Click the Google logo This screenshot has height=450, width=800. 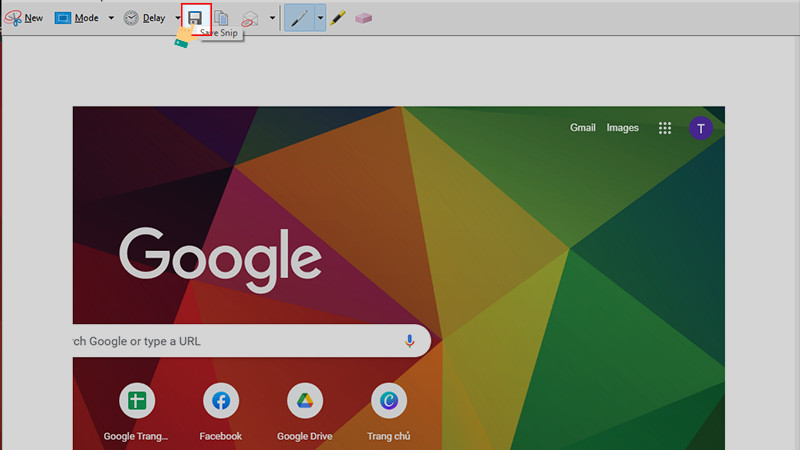click(x=220, y=260)
